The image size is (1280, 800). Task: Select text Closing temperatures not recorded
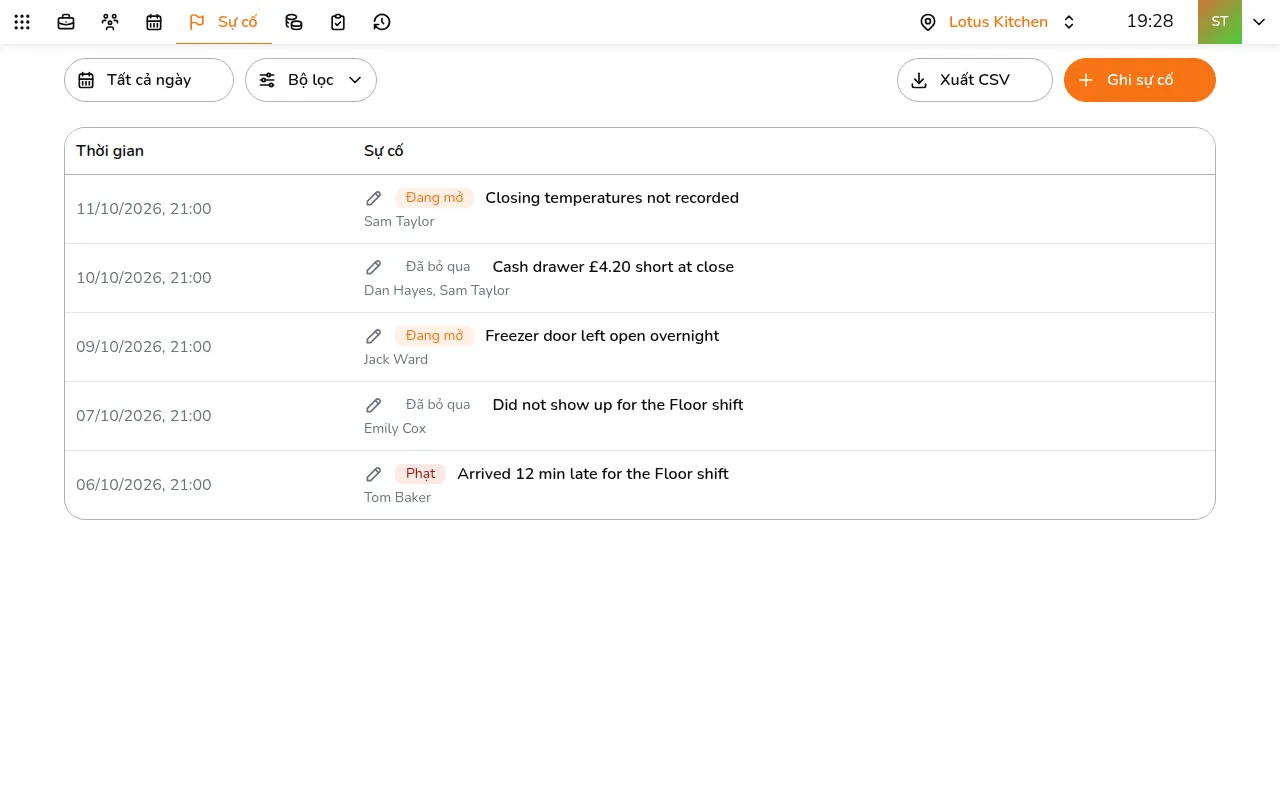point(612,198)
